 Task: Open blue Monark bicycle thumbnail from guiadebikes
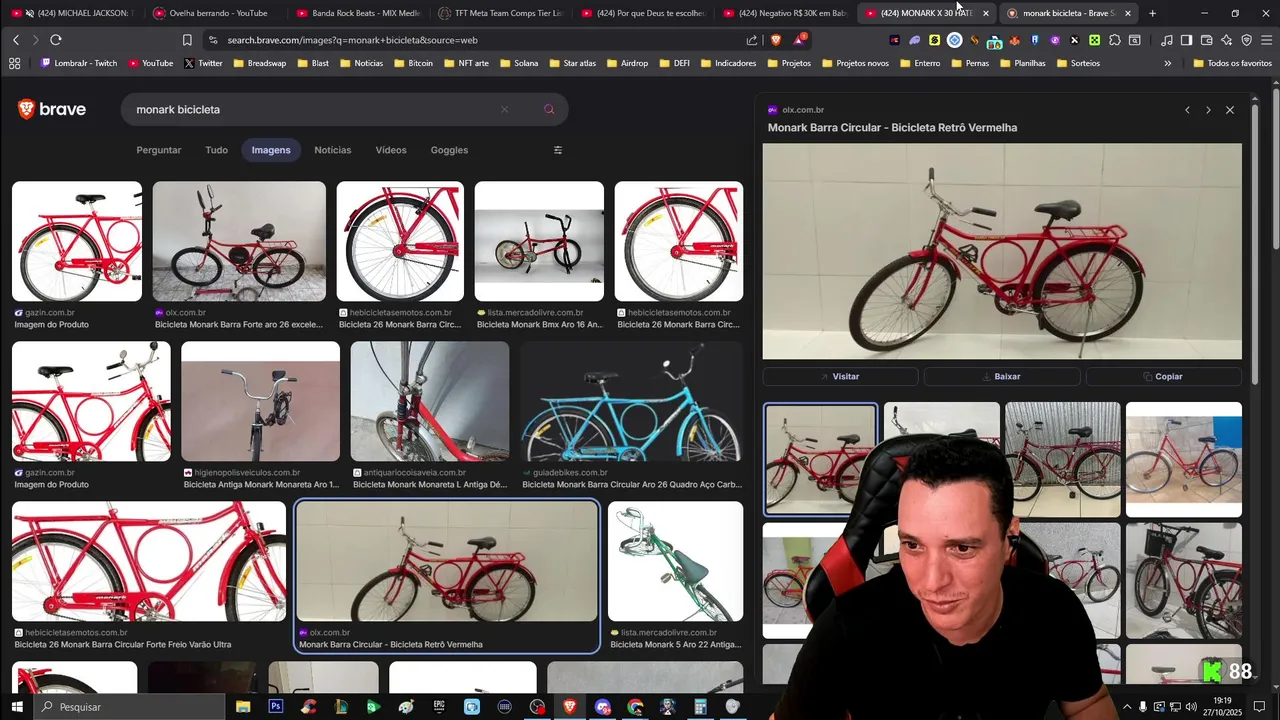click(631, 401)
